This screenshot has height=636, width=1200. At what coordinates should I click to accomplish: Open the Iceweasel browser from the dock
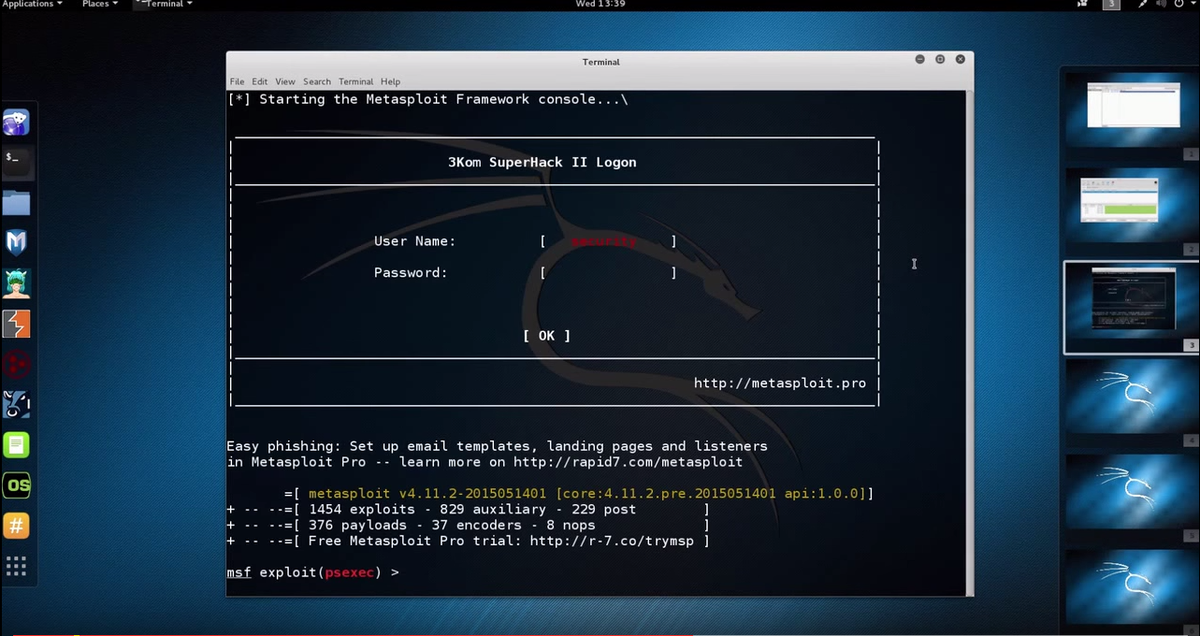[x=17, y=123]
